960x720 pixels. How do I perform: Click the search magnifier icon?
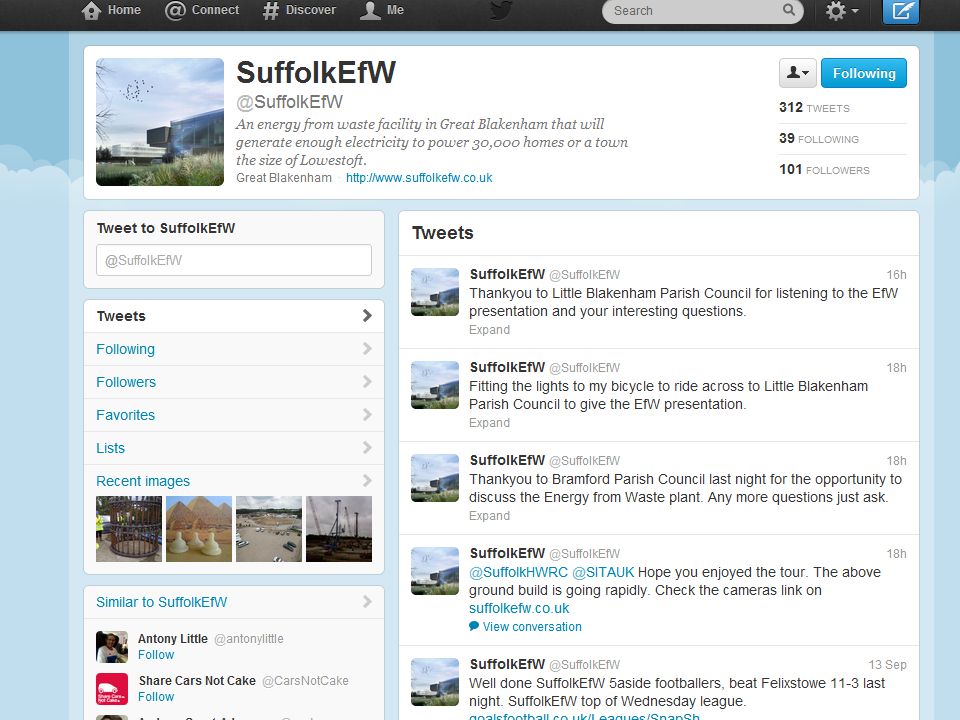pos(789,10)
